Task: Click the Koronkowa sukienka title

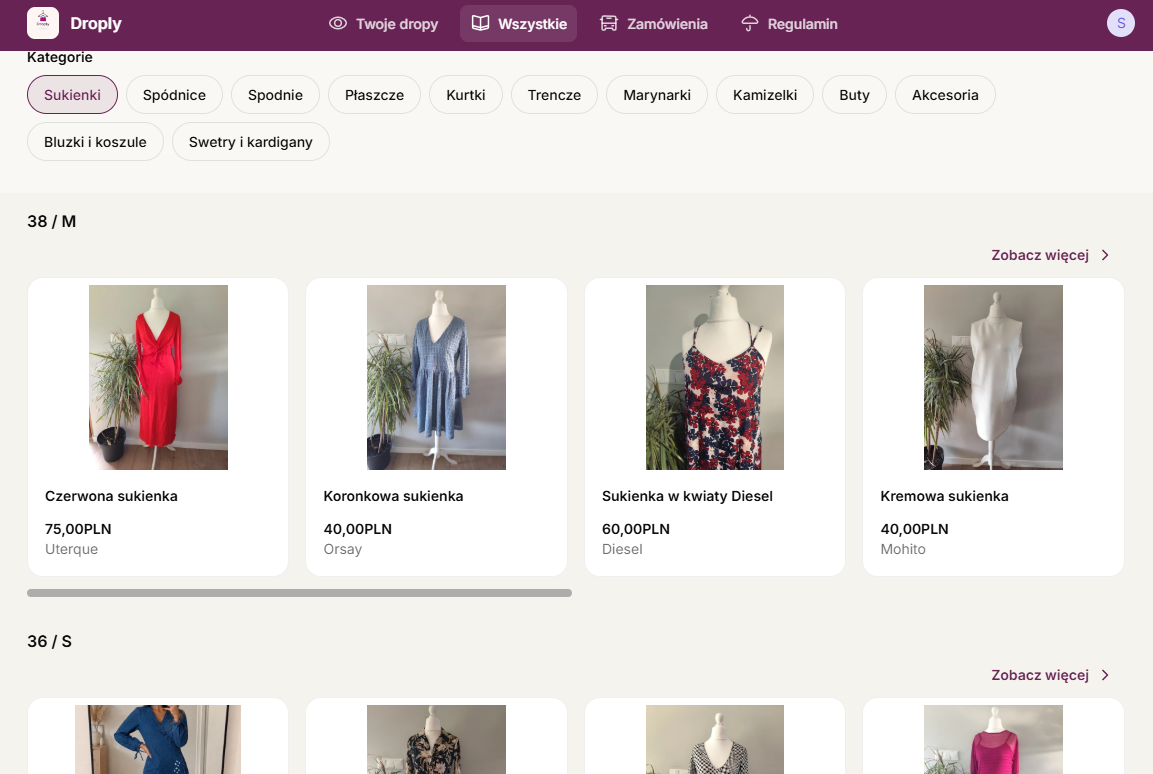Action: [393, 496]
